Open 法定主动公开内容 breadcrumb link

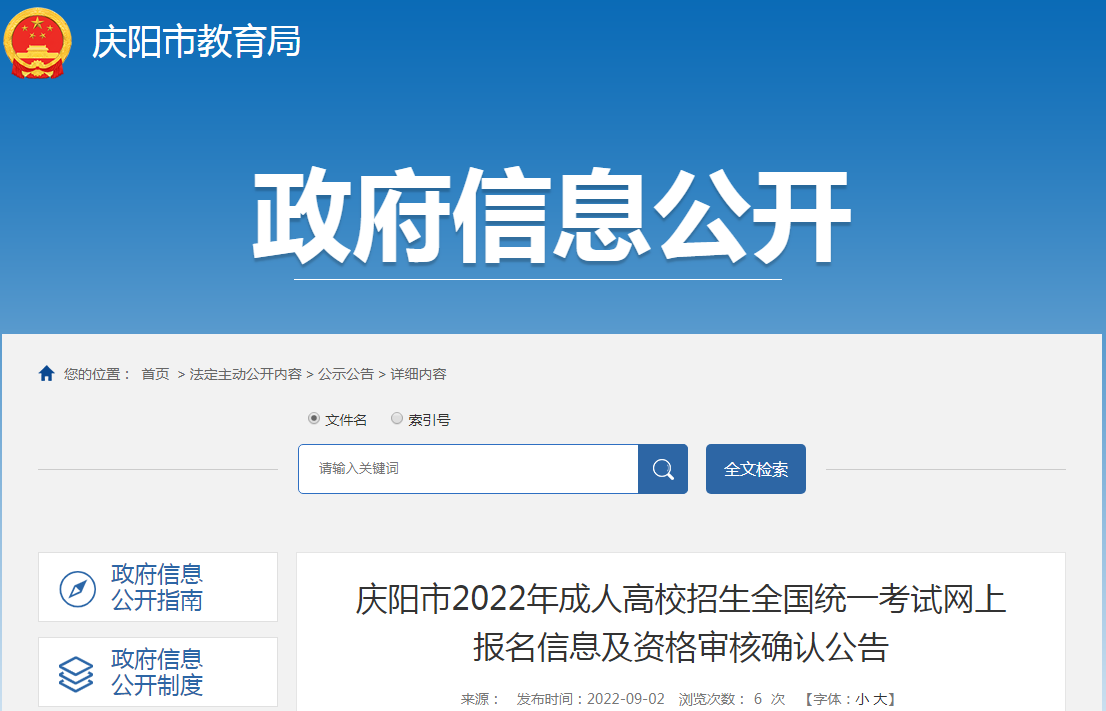coord(245,375)
